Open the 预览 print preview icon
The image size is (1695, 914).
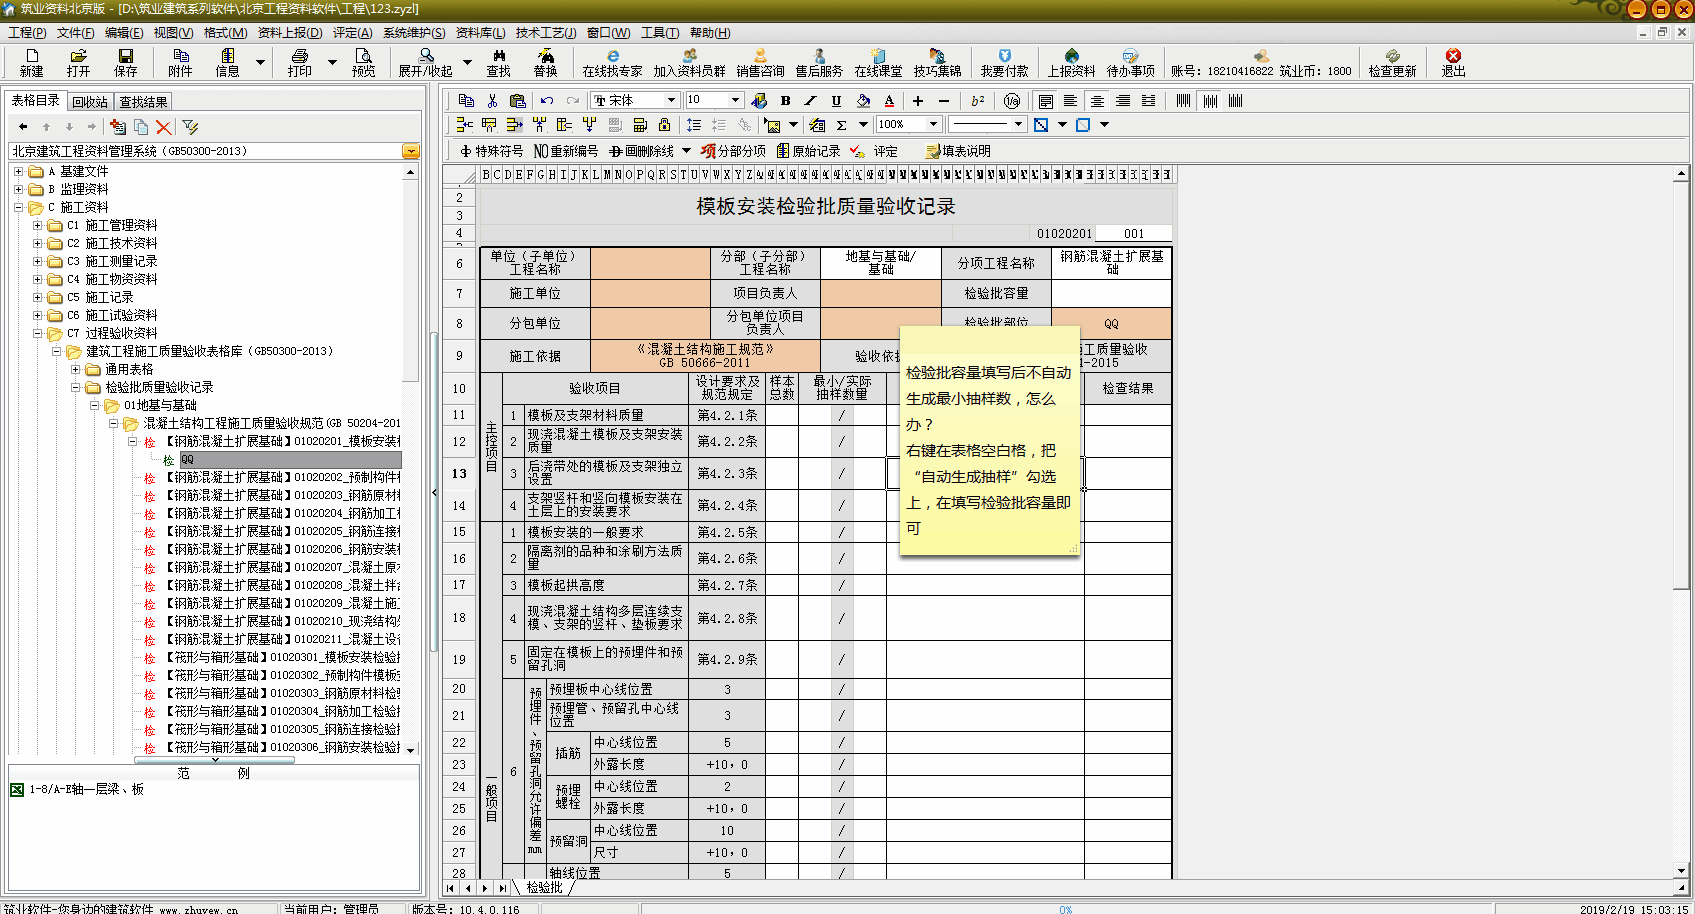pyautogui.click(x=363, y=62)
